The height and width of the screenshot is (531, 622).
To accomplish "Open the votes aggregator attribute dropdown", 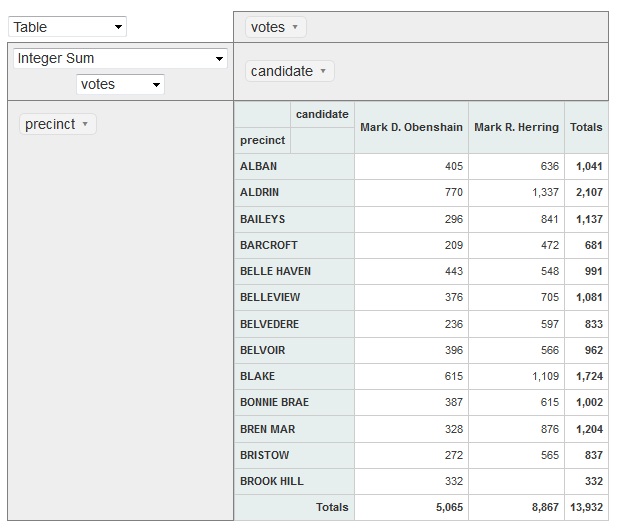I will click(120, 84).
